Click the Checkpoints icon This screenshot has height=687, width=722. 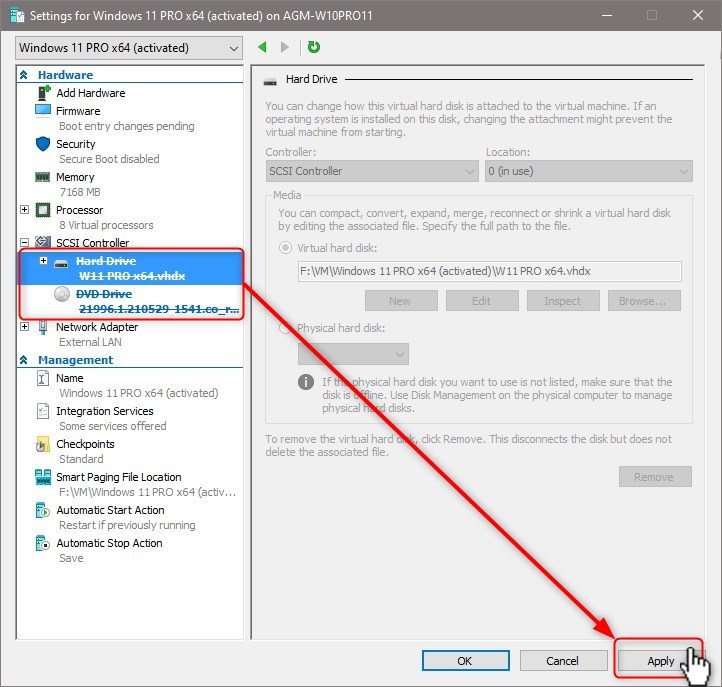click(x=42, y=444)
